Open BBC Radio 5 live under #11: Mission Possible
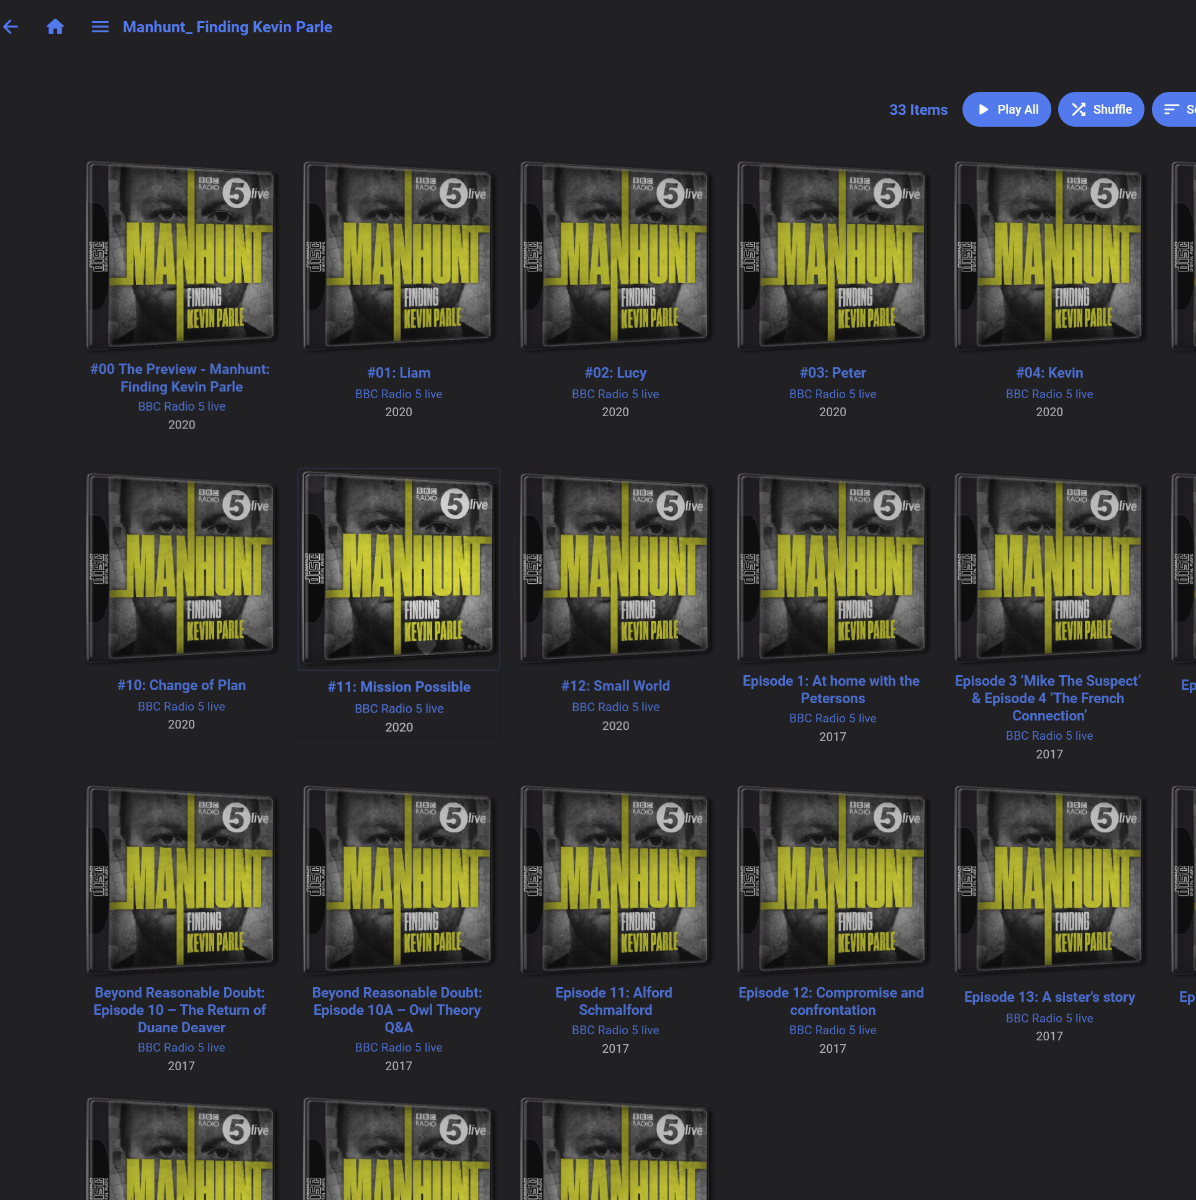The width and height of the screenshot is (1196, 1200). pos(398,708)
